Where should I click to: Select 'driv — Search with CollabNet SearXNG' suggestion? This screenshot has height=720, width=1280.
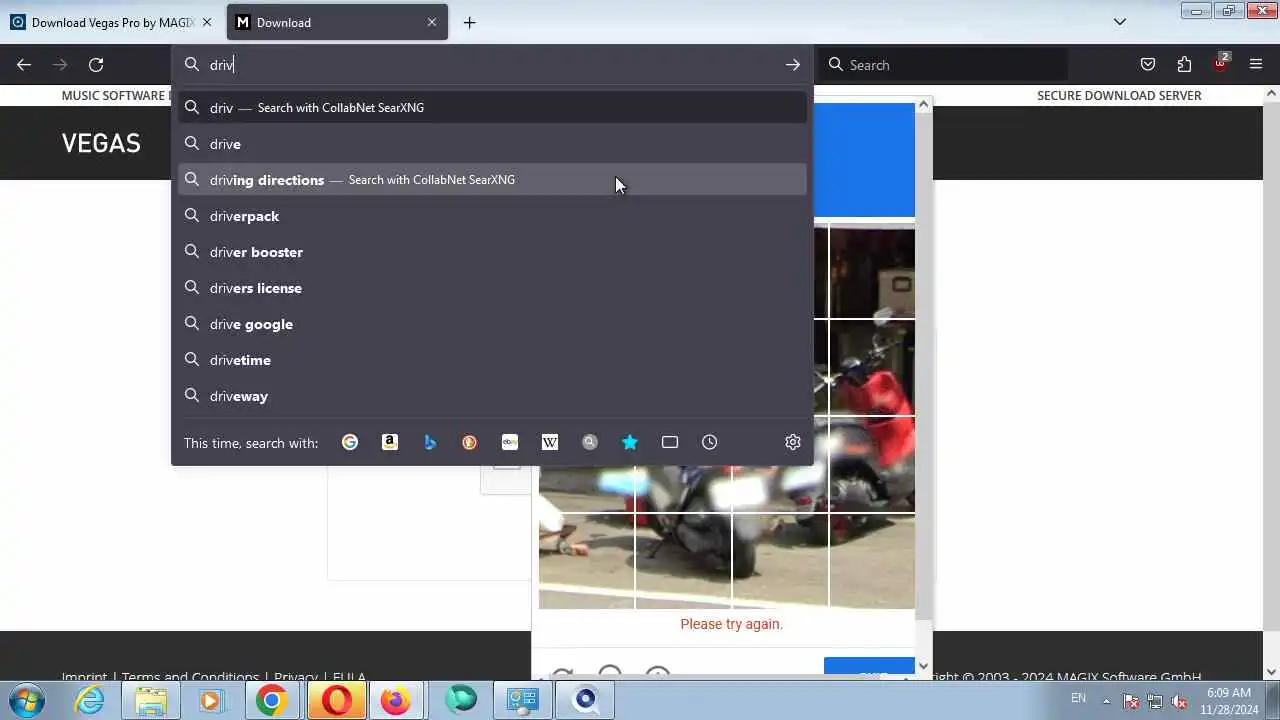(x=492, y=108)
